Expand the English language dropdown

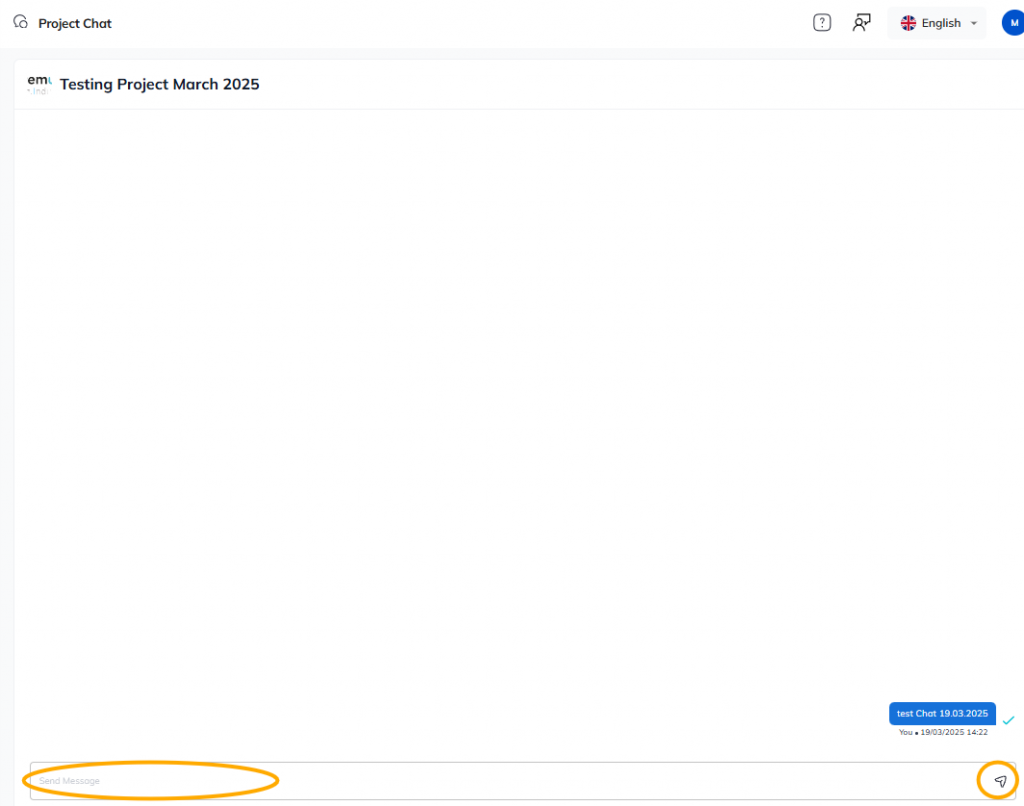940,23
